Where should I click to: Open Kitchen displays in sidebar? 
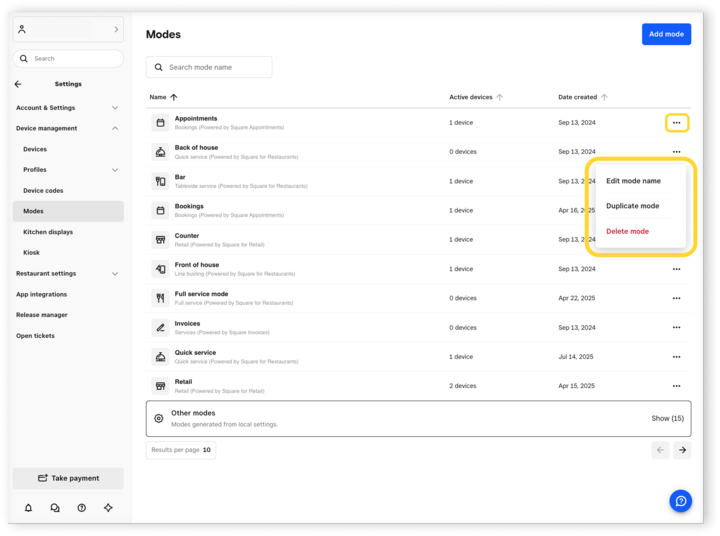click(x=48, y=232)
